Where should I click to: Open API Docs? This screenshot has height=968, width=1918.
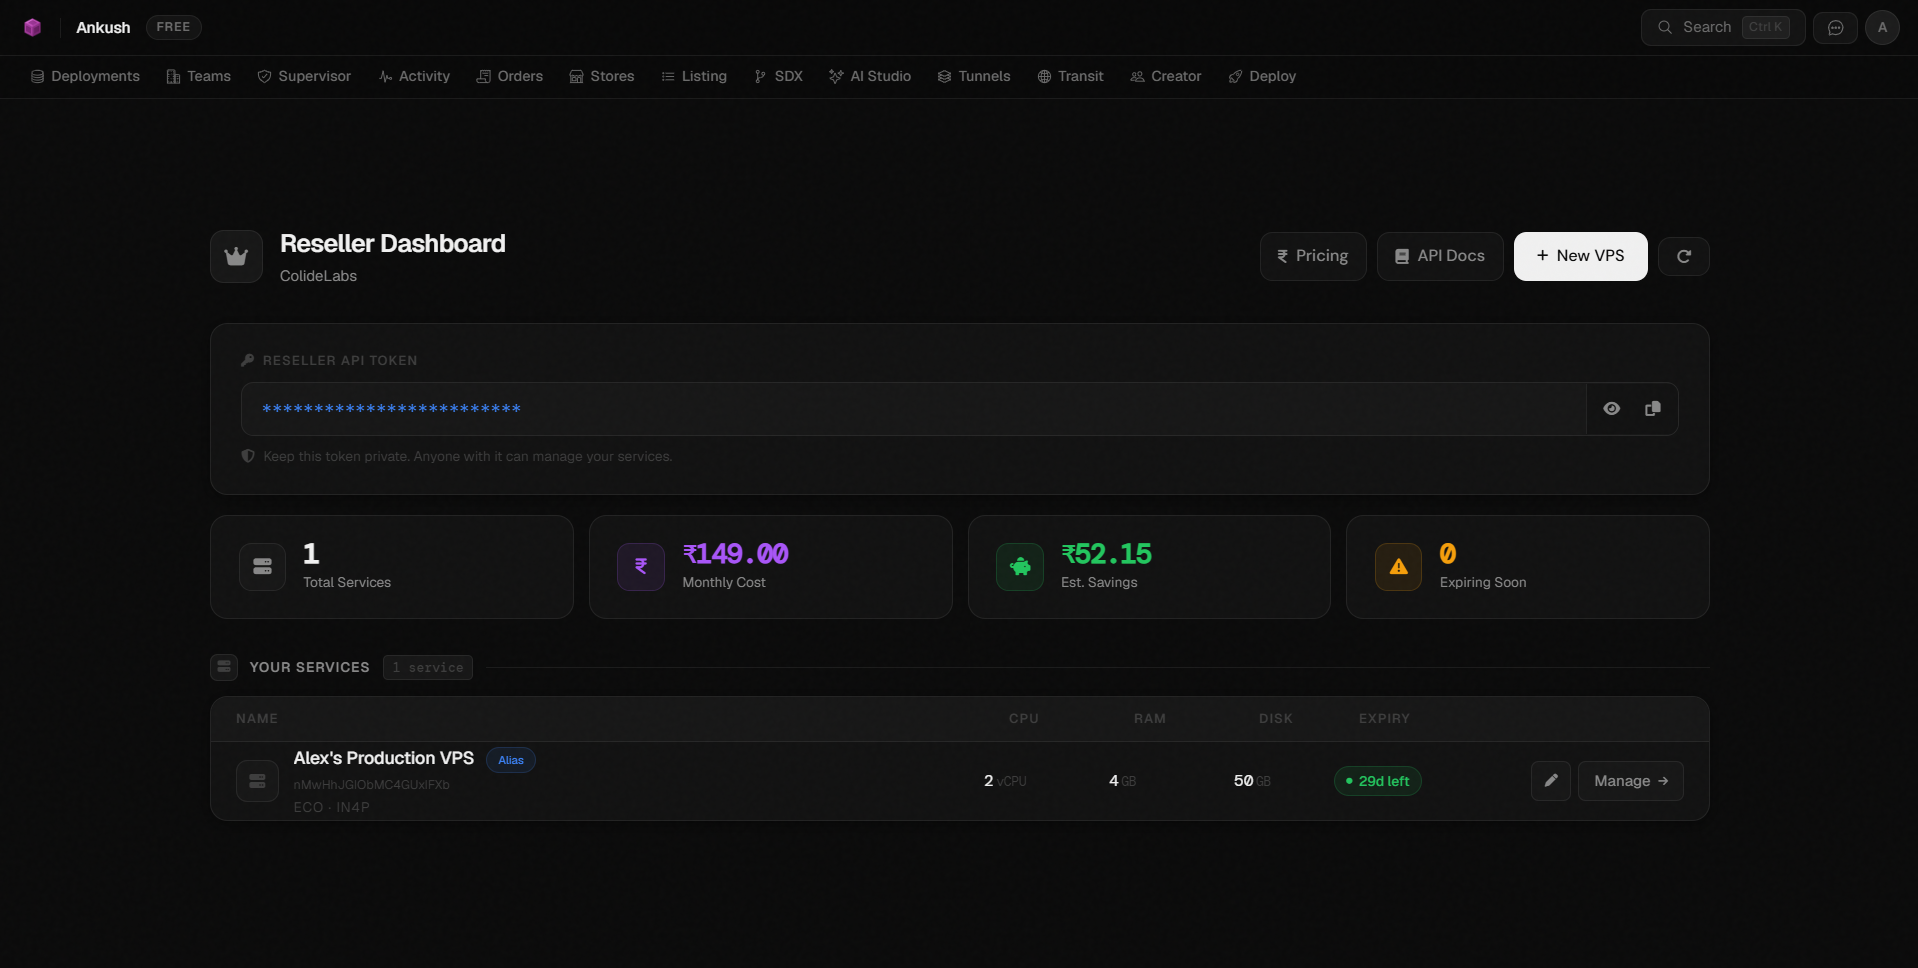1440,256
